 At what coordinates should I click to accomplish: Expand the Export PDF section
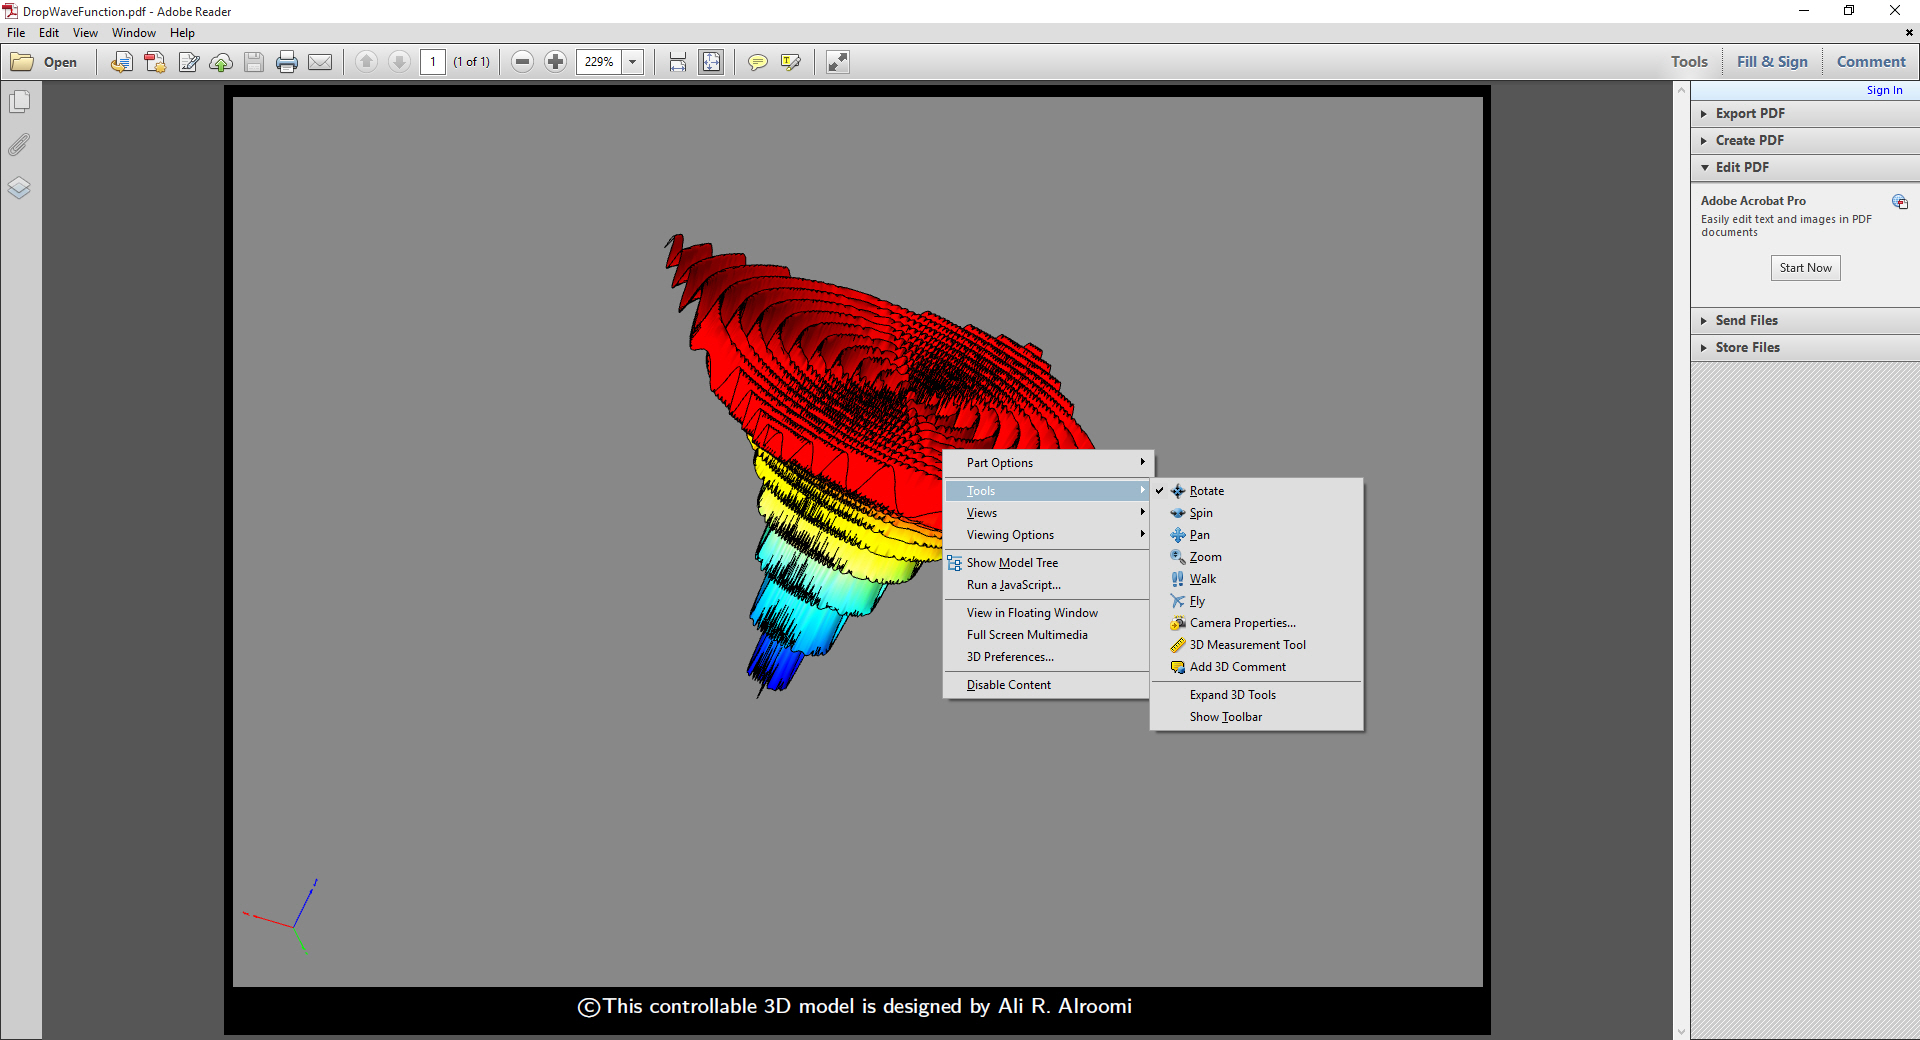pos(1749,114)
